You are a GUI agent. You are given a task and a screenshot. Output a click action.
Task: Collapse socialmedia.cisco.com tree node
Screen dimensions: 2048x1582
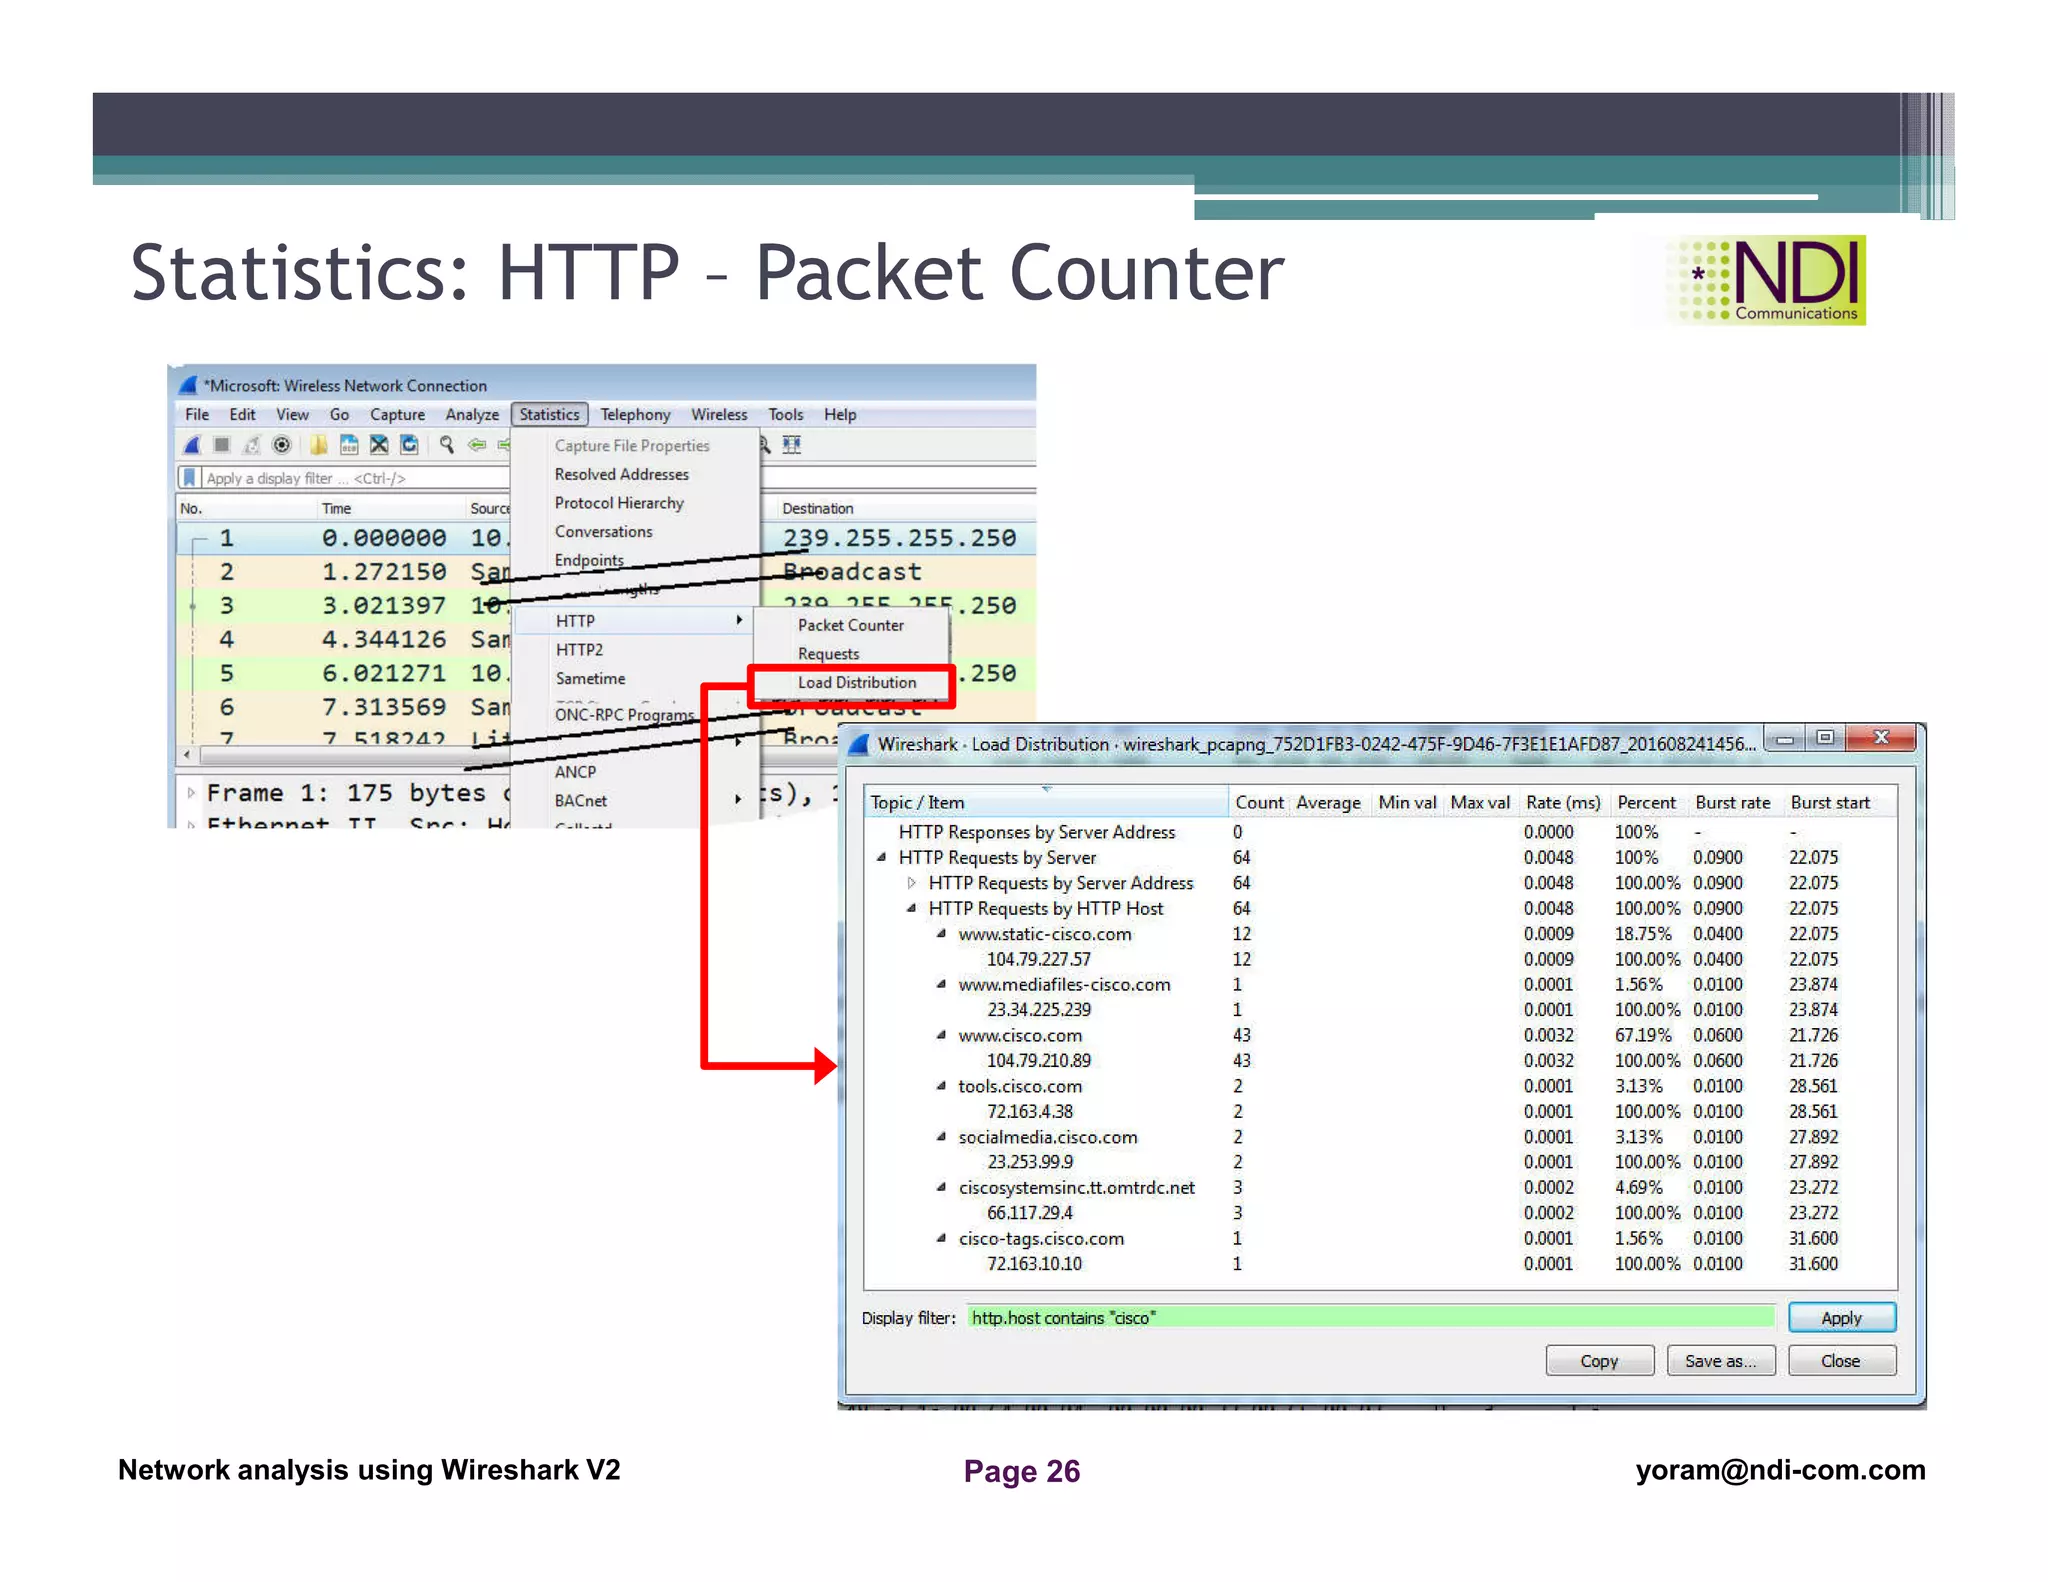941,1137
